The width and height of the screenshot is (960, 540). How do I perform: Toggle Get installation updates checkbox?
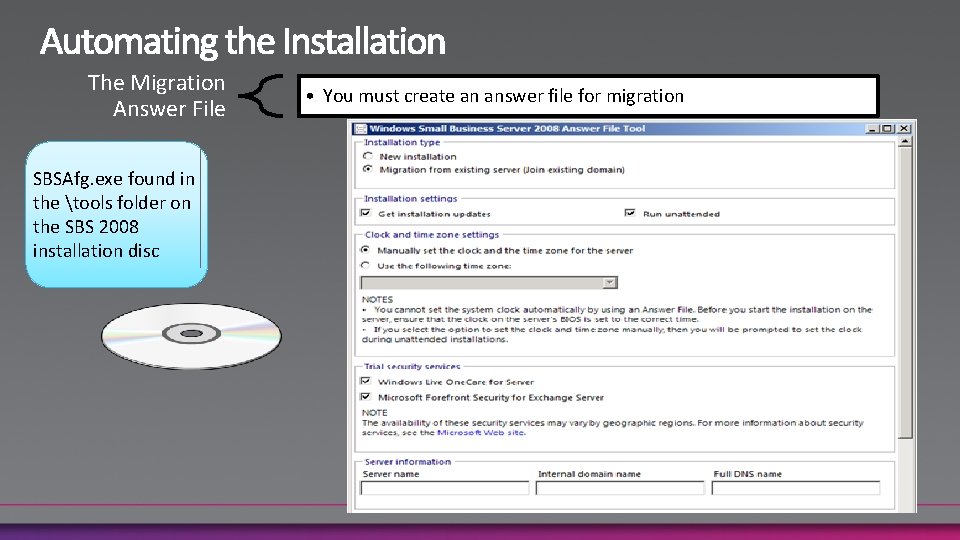[366, 213]
